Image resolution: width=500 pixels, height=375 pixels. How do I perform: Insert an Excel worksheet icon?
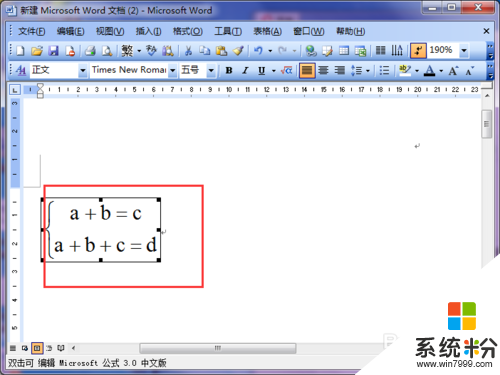pos(360,51)
